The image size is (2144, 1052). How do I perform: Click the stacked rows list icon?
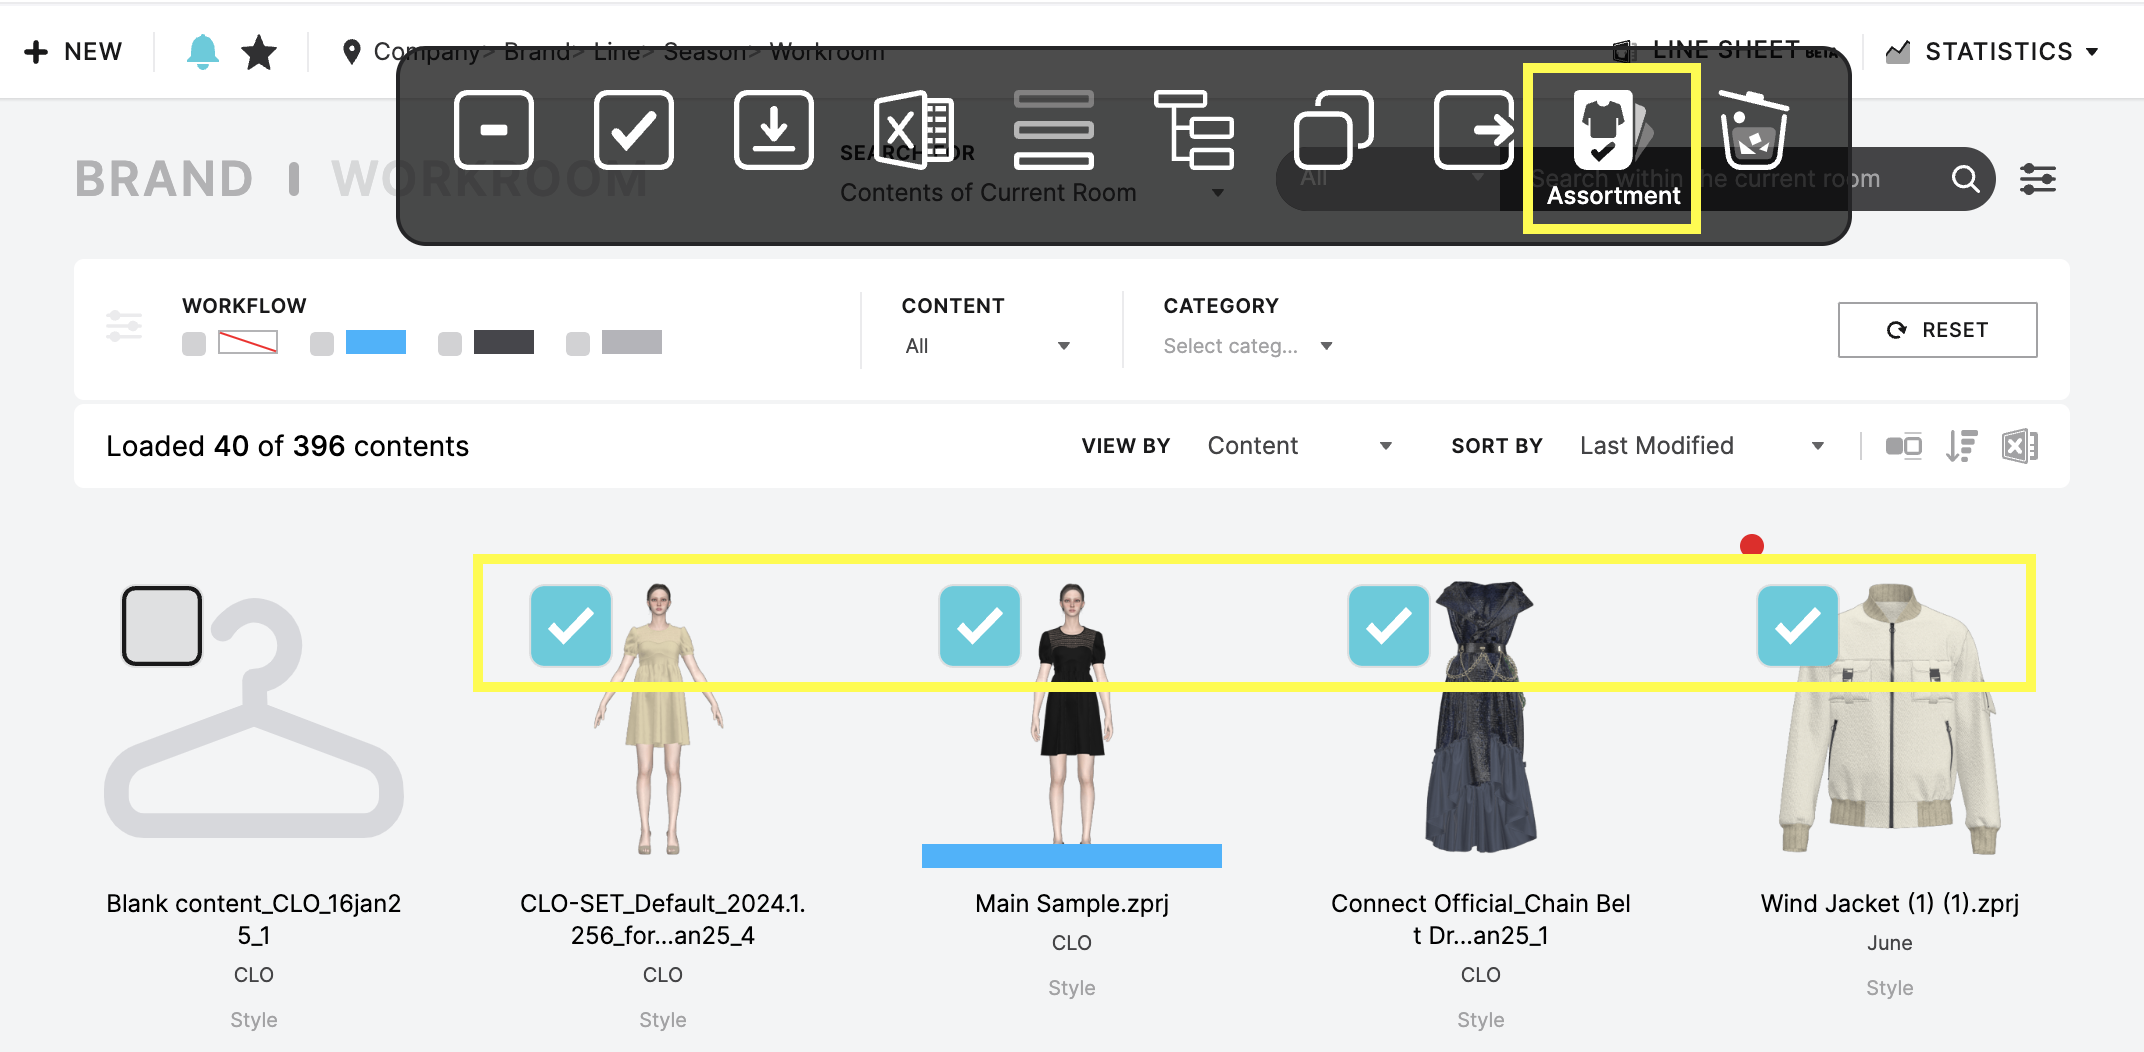(x=1054, y=130)
